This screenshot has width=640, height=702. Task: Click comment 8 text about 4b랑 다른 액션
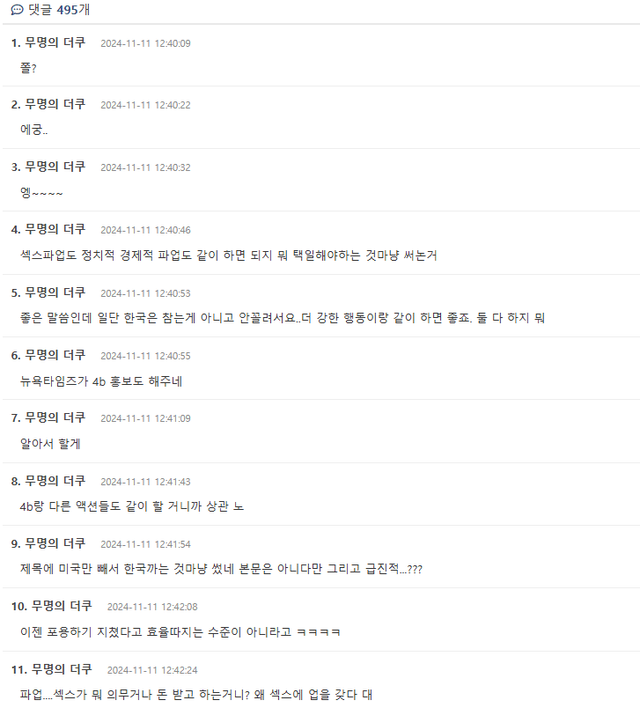point(132,506)
